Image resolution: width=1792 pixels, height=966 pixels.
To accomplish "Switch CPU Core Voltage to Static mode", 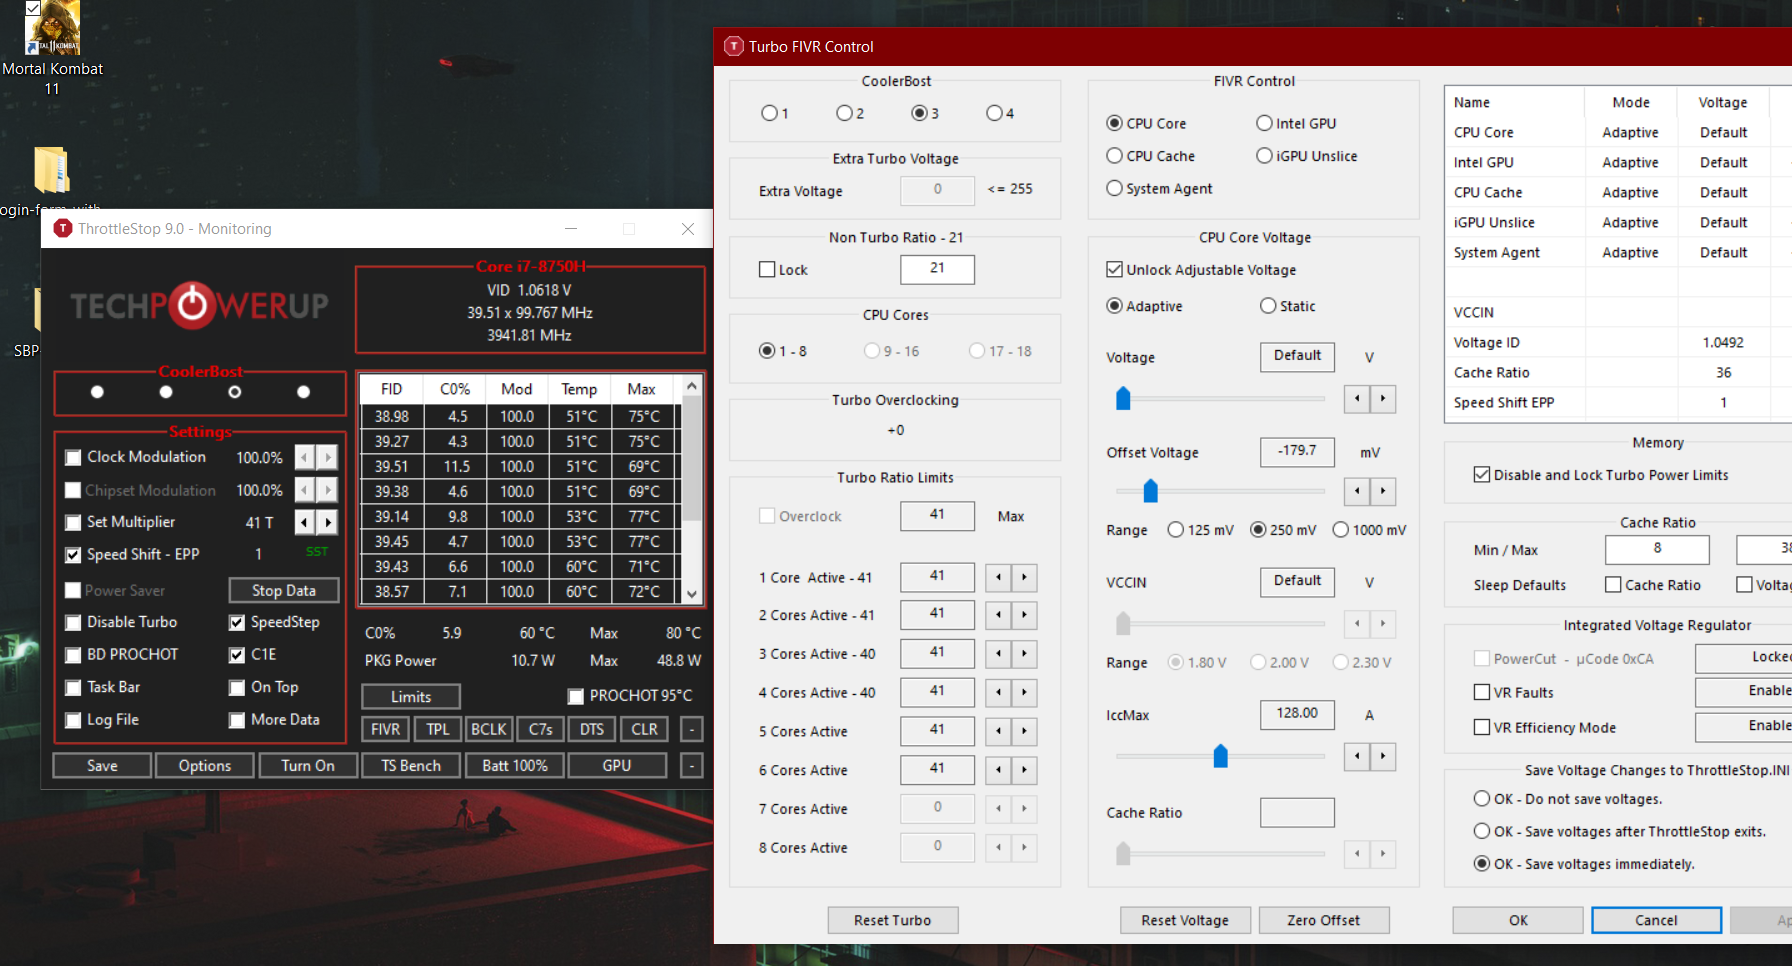I will click(x=1268, y=306).
